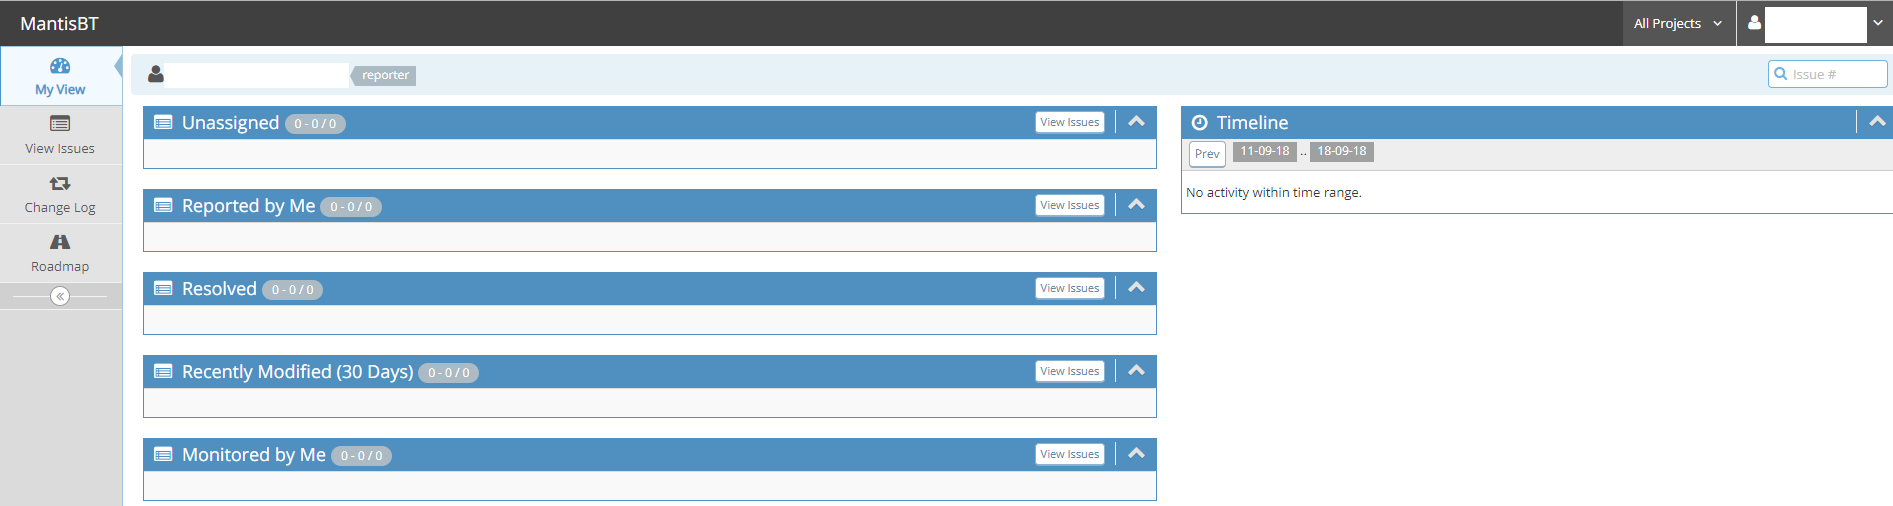Click the search magnifier icon

point(1781,74)
